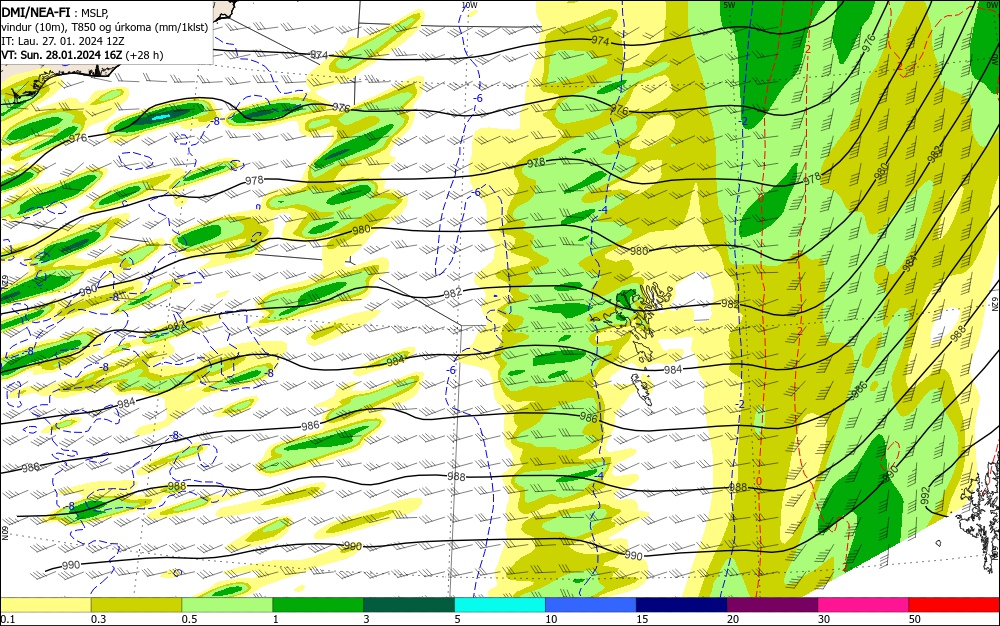Pick the blue 10 mm legend swatch
Screen dimensions: 1000x626
[591, 605]
